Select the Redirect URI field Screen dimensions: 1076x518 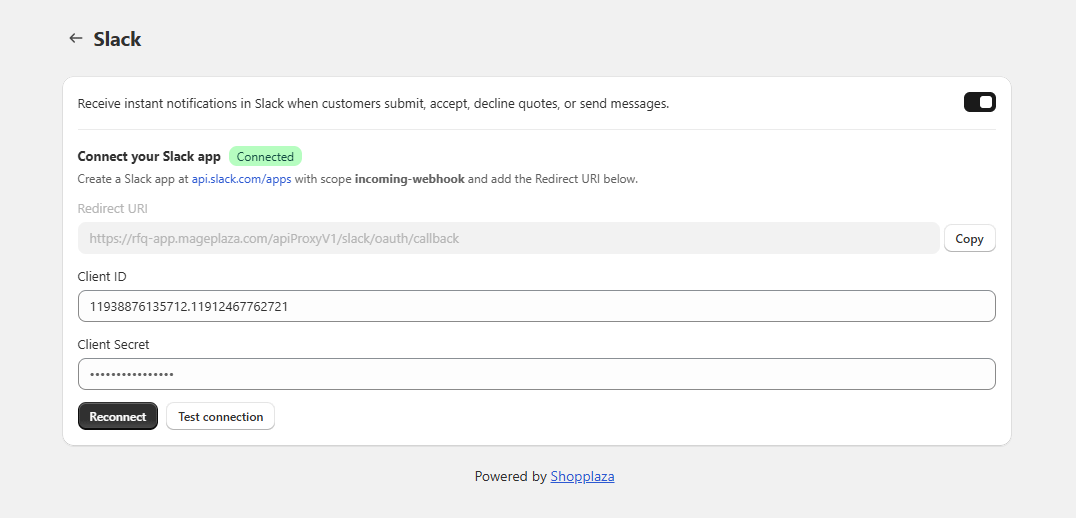pos(508,238)
